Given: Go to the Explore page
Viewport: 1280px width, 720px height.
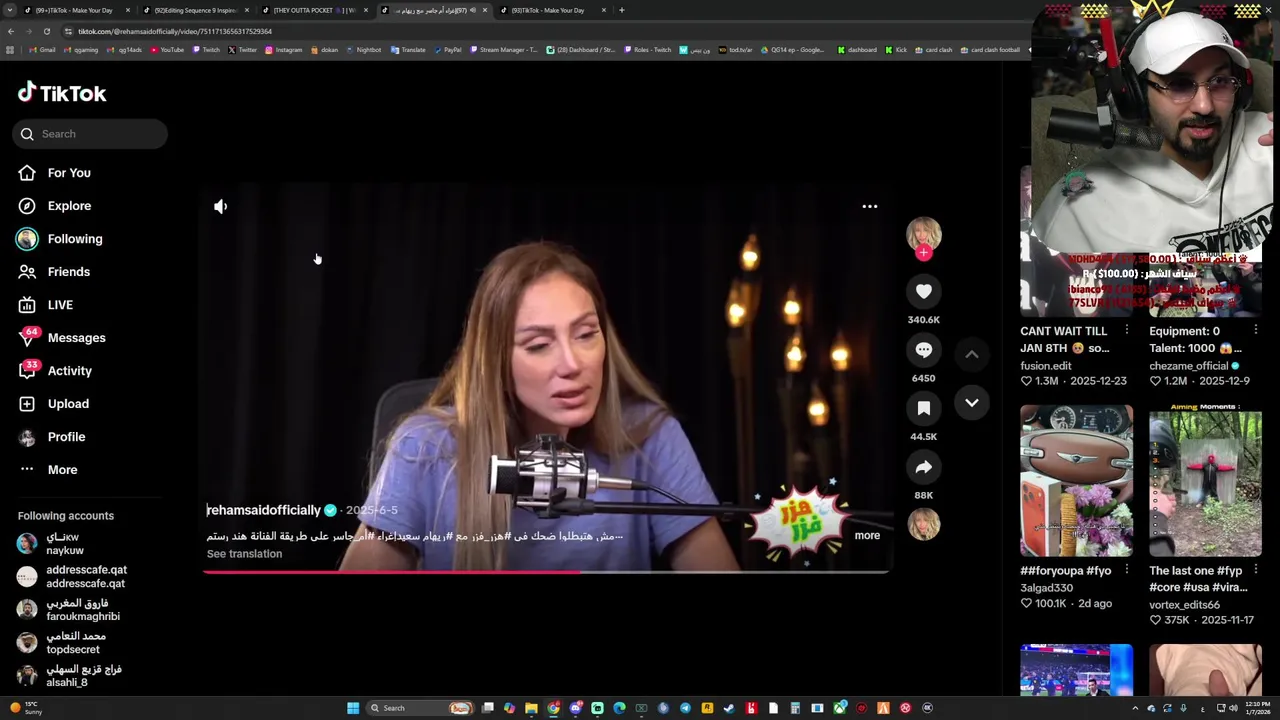Looking at the screenshot, I should 55,206.
